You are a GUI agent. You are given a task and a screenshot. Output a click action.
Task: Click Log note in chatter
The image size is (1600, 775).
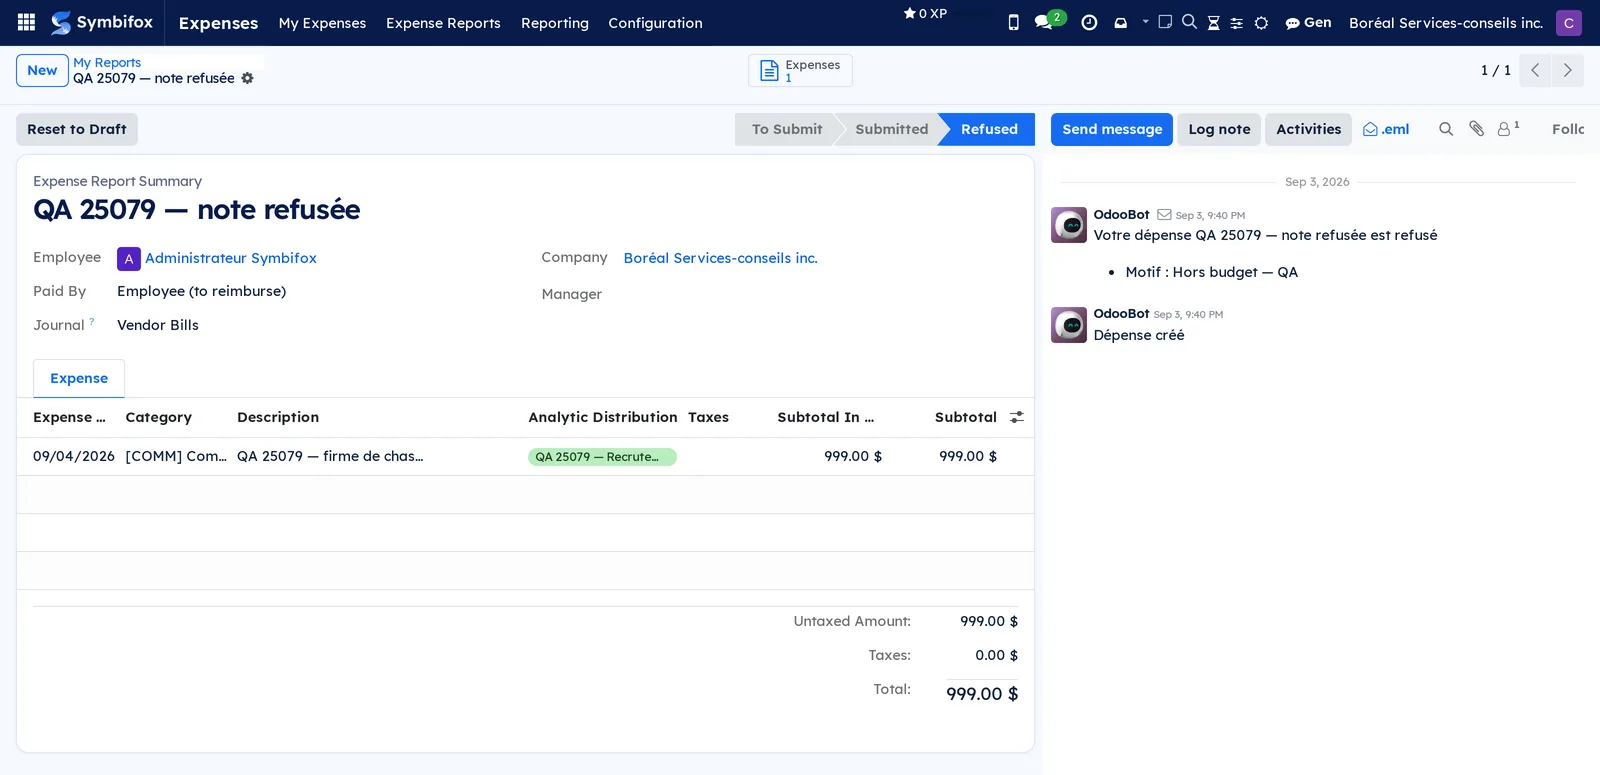pos(1219,129)
